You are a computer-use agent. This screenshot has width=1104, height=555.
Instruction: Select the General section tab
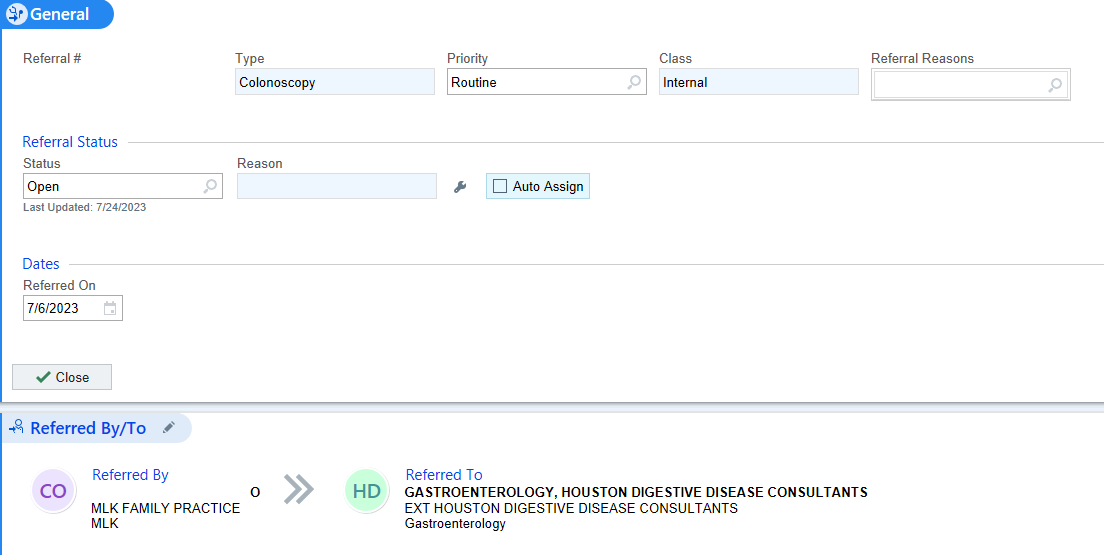click(x=57, y=14)
